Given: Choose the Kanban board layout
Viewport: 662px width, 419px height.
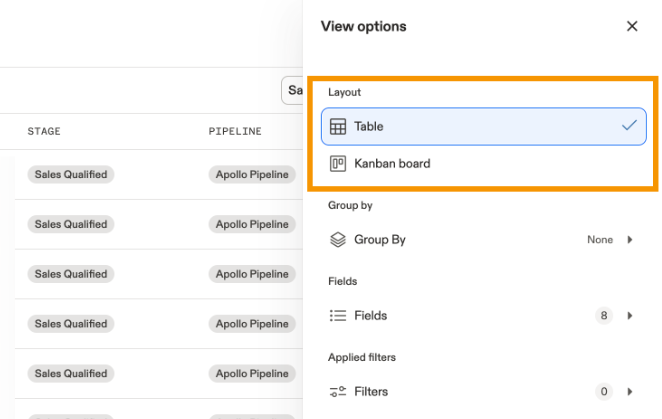Looking at the screenshot, I should click(x=483, y=163).
